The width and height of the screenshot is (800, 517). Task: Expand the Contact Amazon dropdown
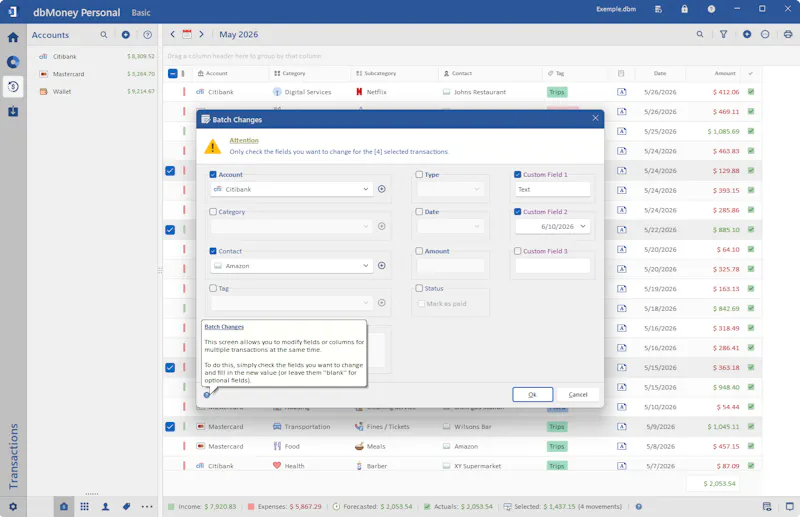[x=365, y=265]
